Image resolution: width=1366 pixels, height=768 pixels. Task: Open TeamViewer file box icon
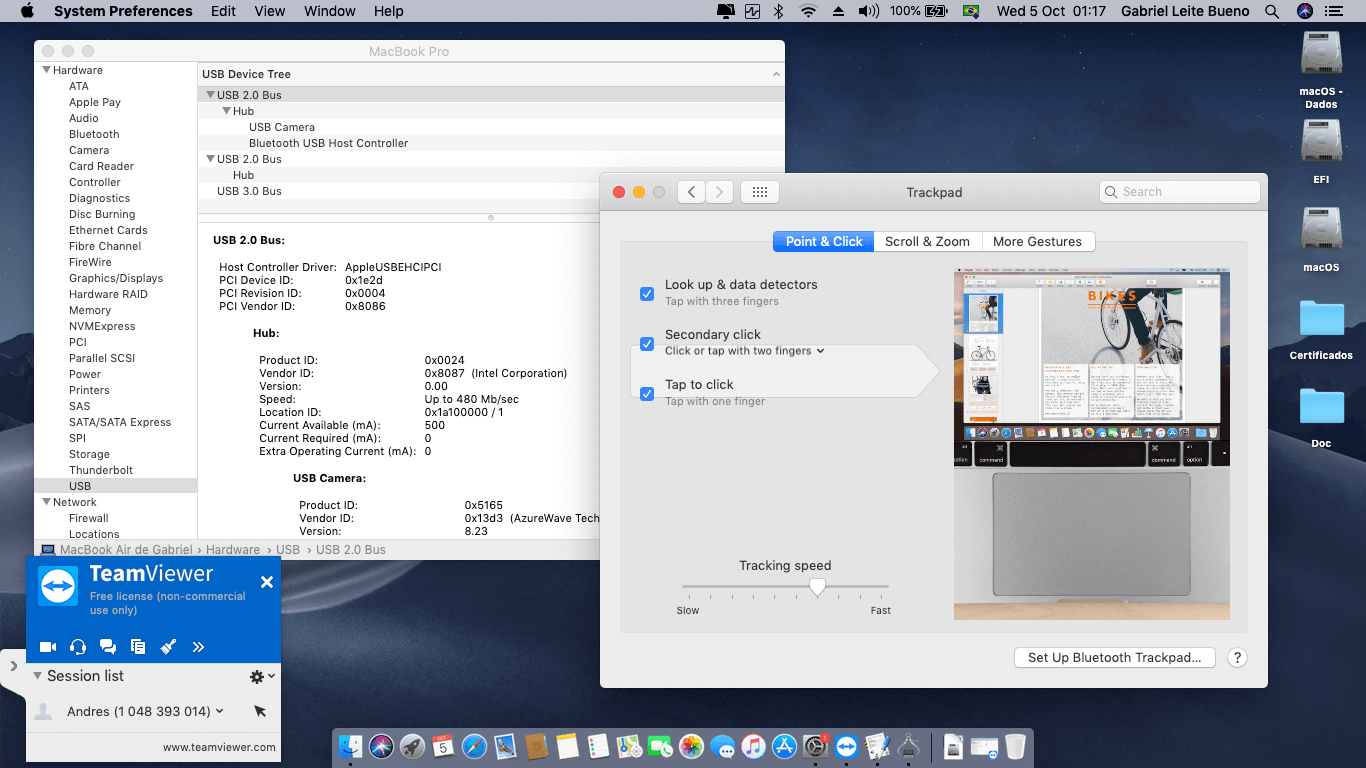click(x=138, y=647)
